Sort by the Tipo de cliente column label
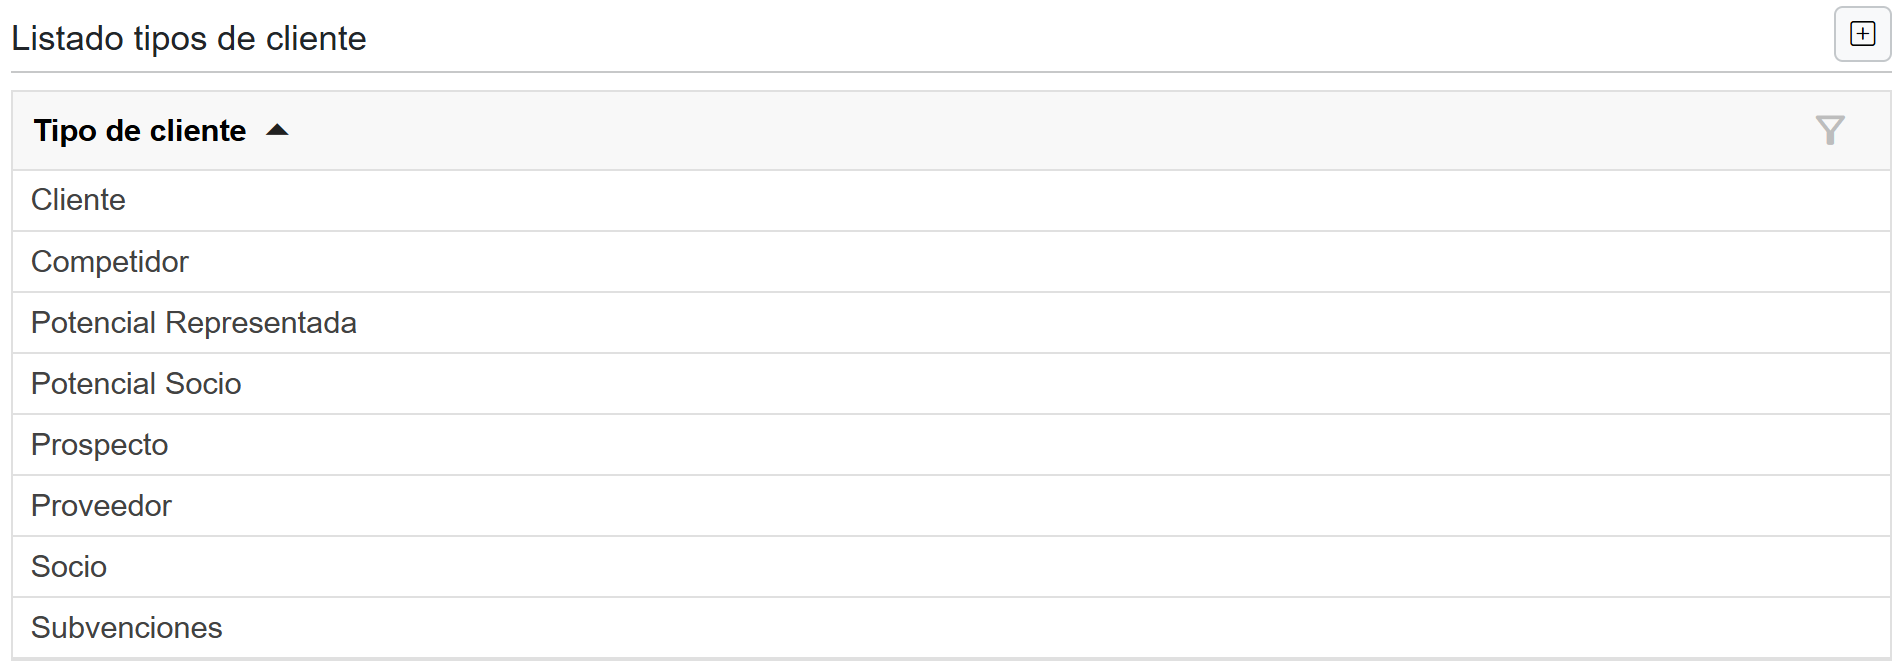Image resolution: width=1897 pixels, height=672 pixels. click(140, 131)
